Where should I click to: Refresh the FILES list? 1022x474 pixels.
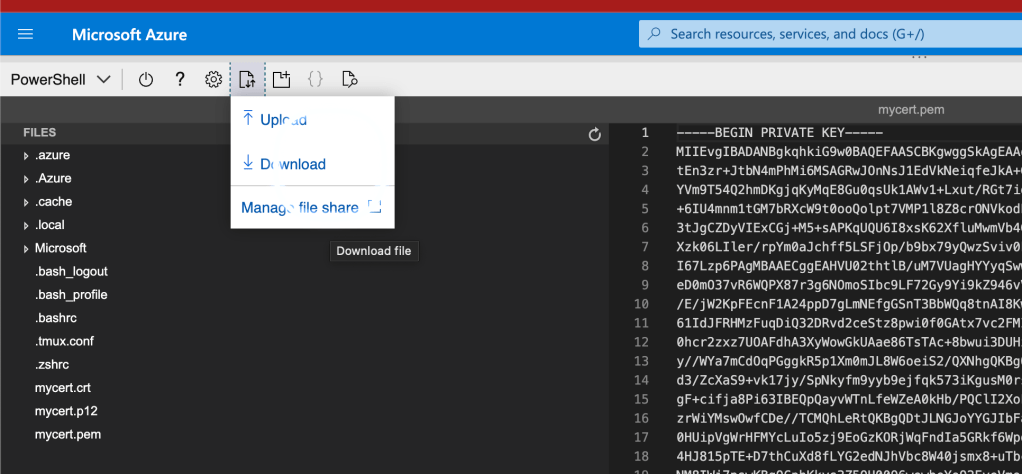[594, 135]
